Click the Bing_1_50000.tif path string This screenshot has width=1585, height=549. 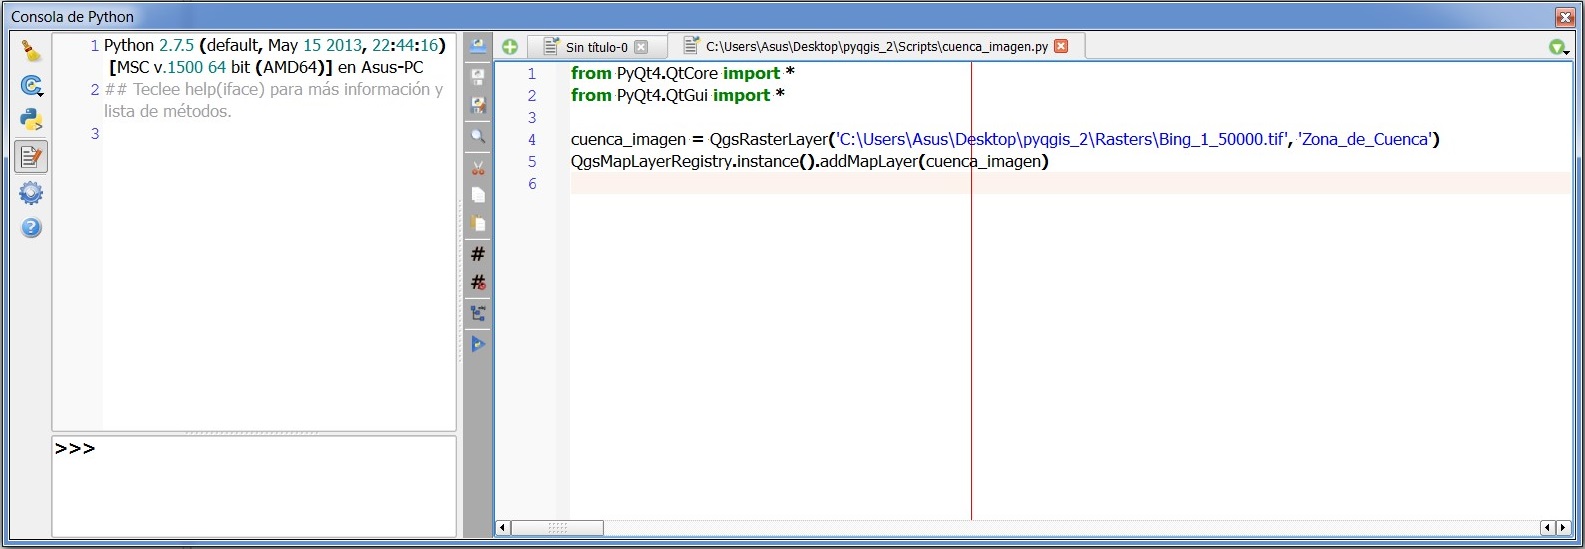click(x=1063, y=139)
